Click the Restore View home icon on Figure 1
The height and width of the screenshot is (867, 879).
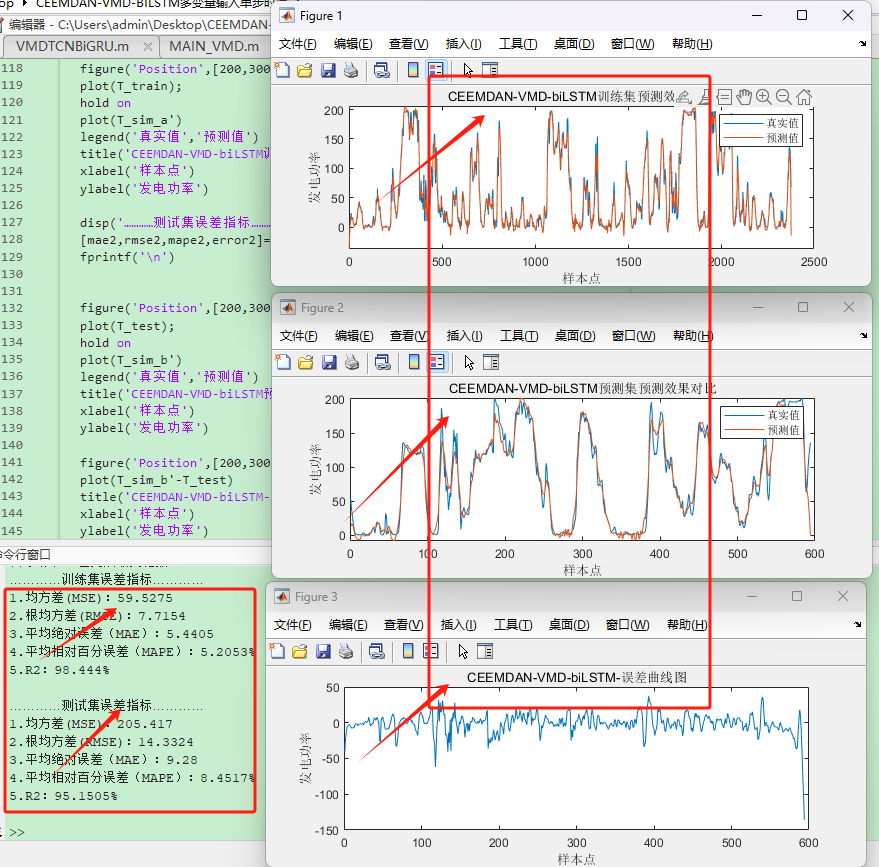point(803,96)
